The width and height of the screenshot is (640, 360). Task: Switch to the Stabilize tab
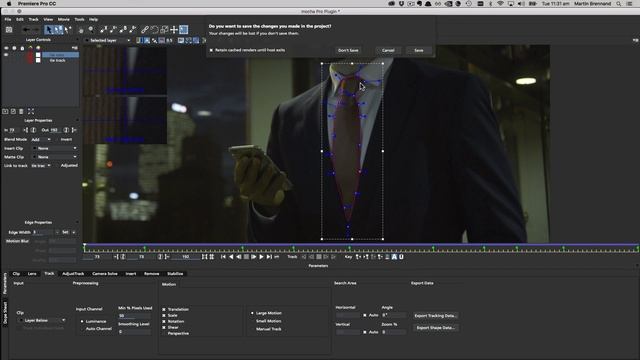click(x=175, y=273)
